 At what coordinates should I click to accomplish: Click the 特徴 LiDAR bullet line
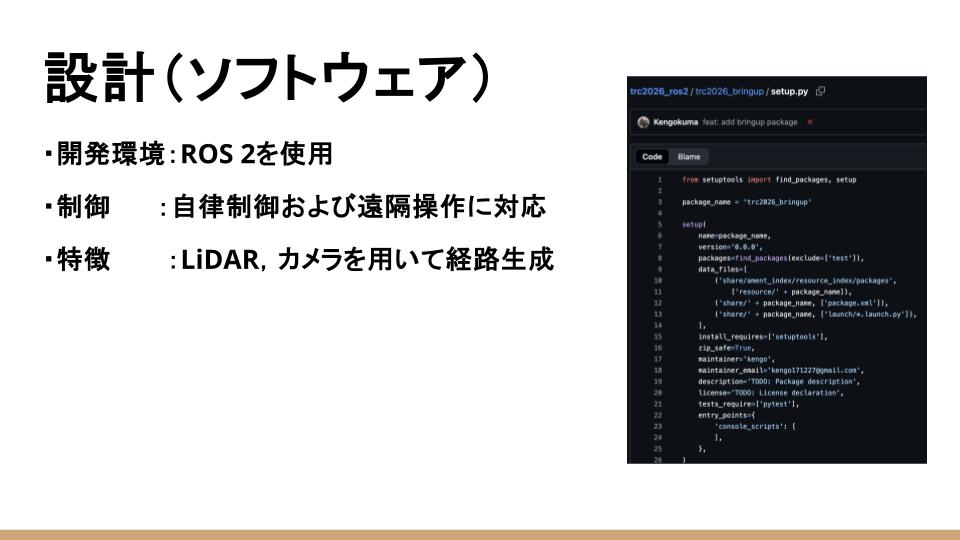[x=298, y=260]
